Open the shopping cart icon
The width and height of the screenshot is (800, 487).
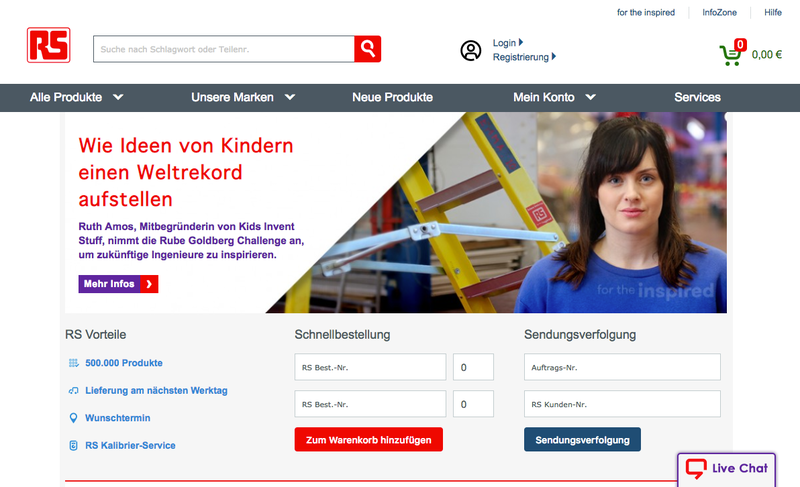click(x=730, y=55)
